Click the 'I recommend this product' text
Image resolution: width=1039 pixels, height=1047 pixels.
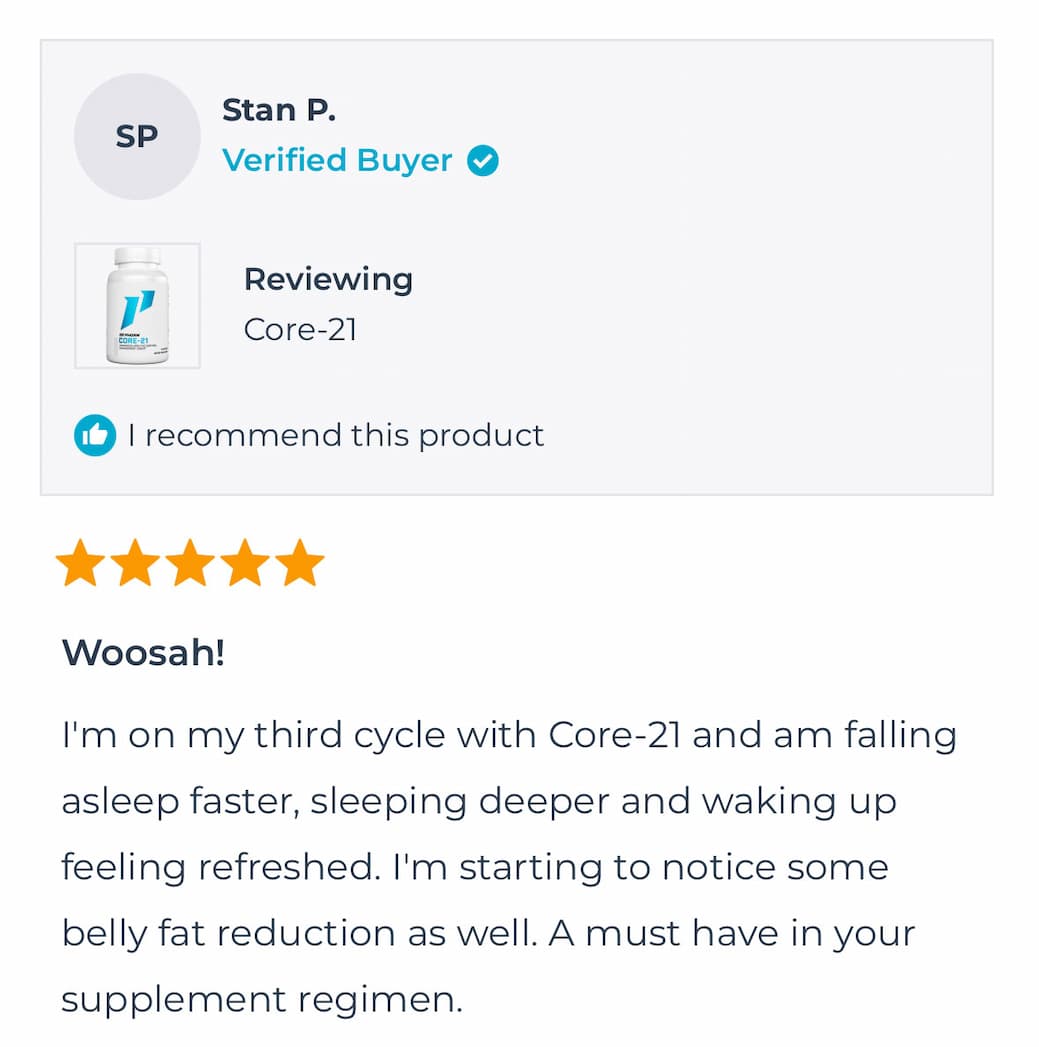pyautogui.click(x=336, y=436)
